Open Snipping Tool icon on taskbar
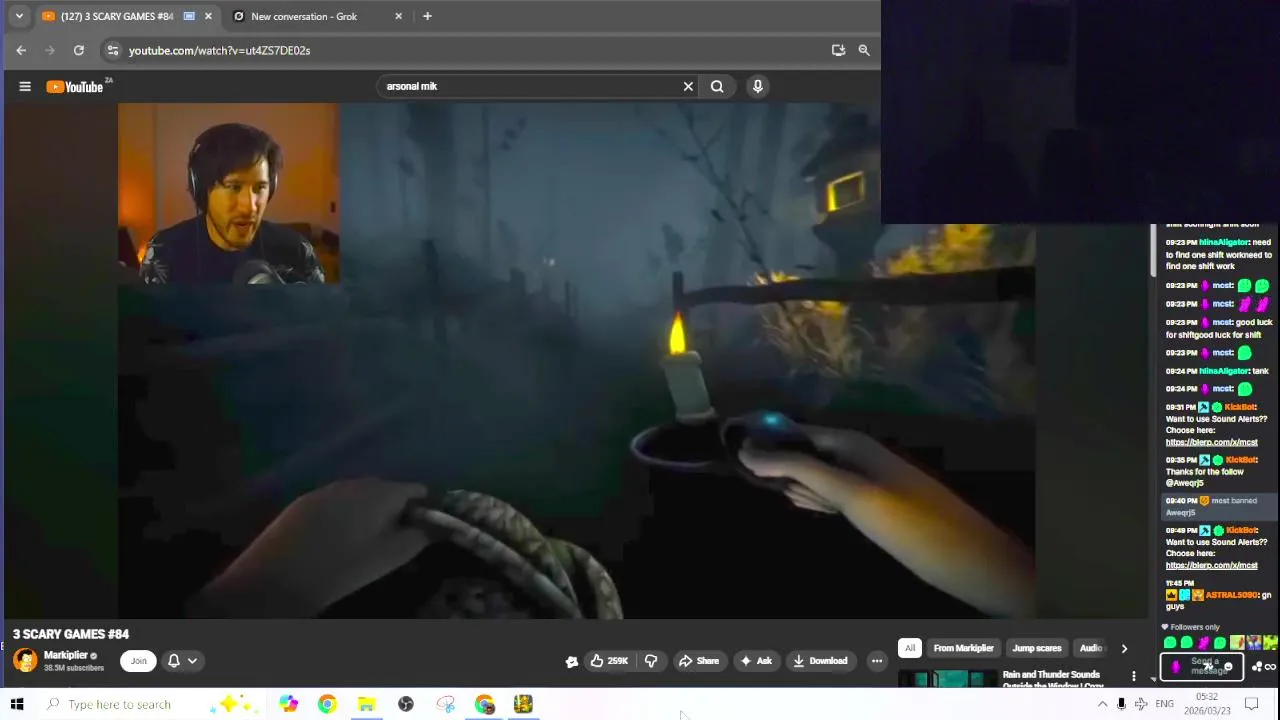The image size is (1280, 720). (x=445, y=704)
